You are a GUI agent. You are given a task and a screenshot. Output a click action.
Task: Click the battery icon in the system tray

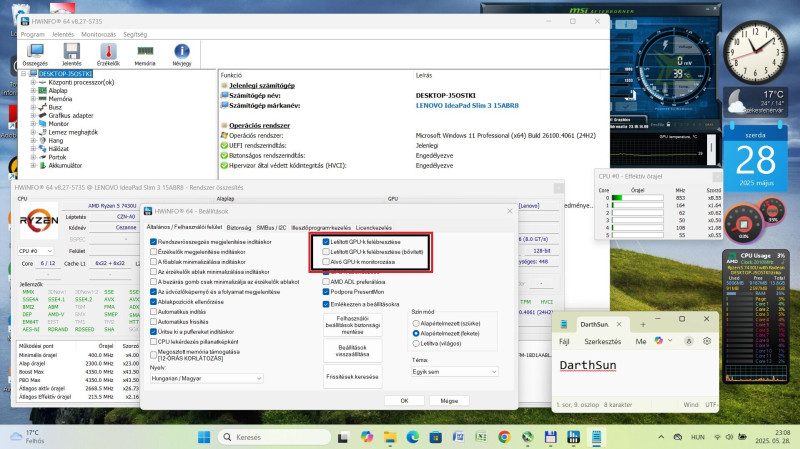pos(742,437)
